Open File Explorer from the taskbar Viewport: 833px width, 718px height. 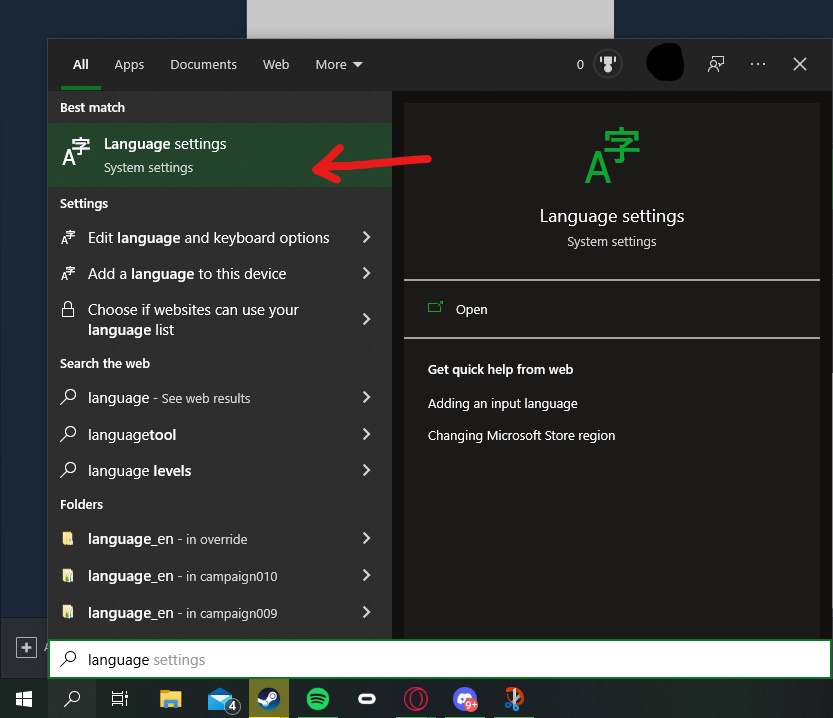click(170, 699)
